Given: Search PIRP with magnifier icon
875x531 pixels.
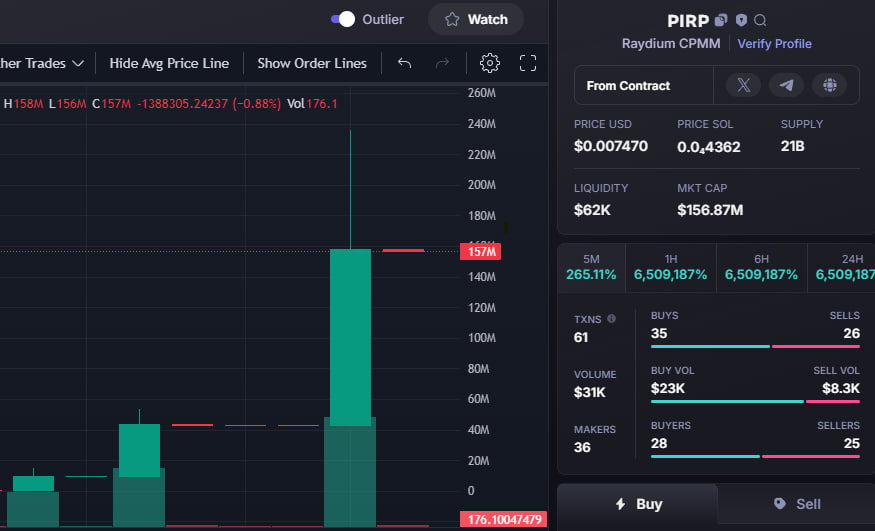Looking at the screenshot, I should [760, 21].
